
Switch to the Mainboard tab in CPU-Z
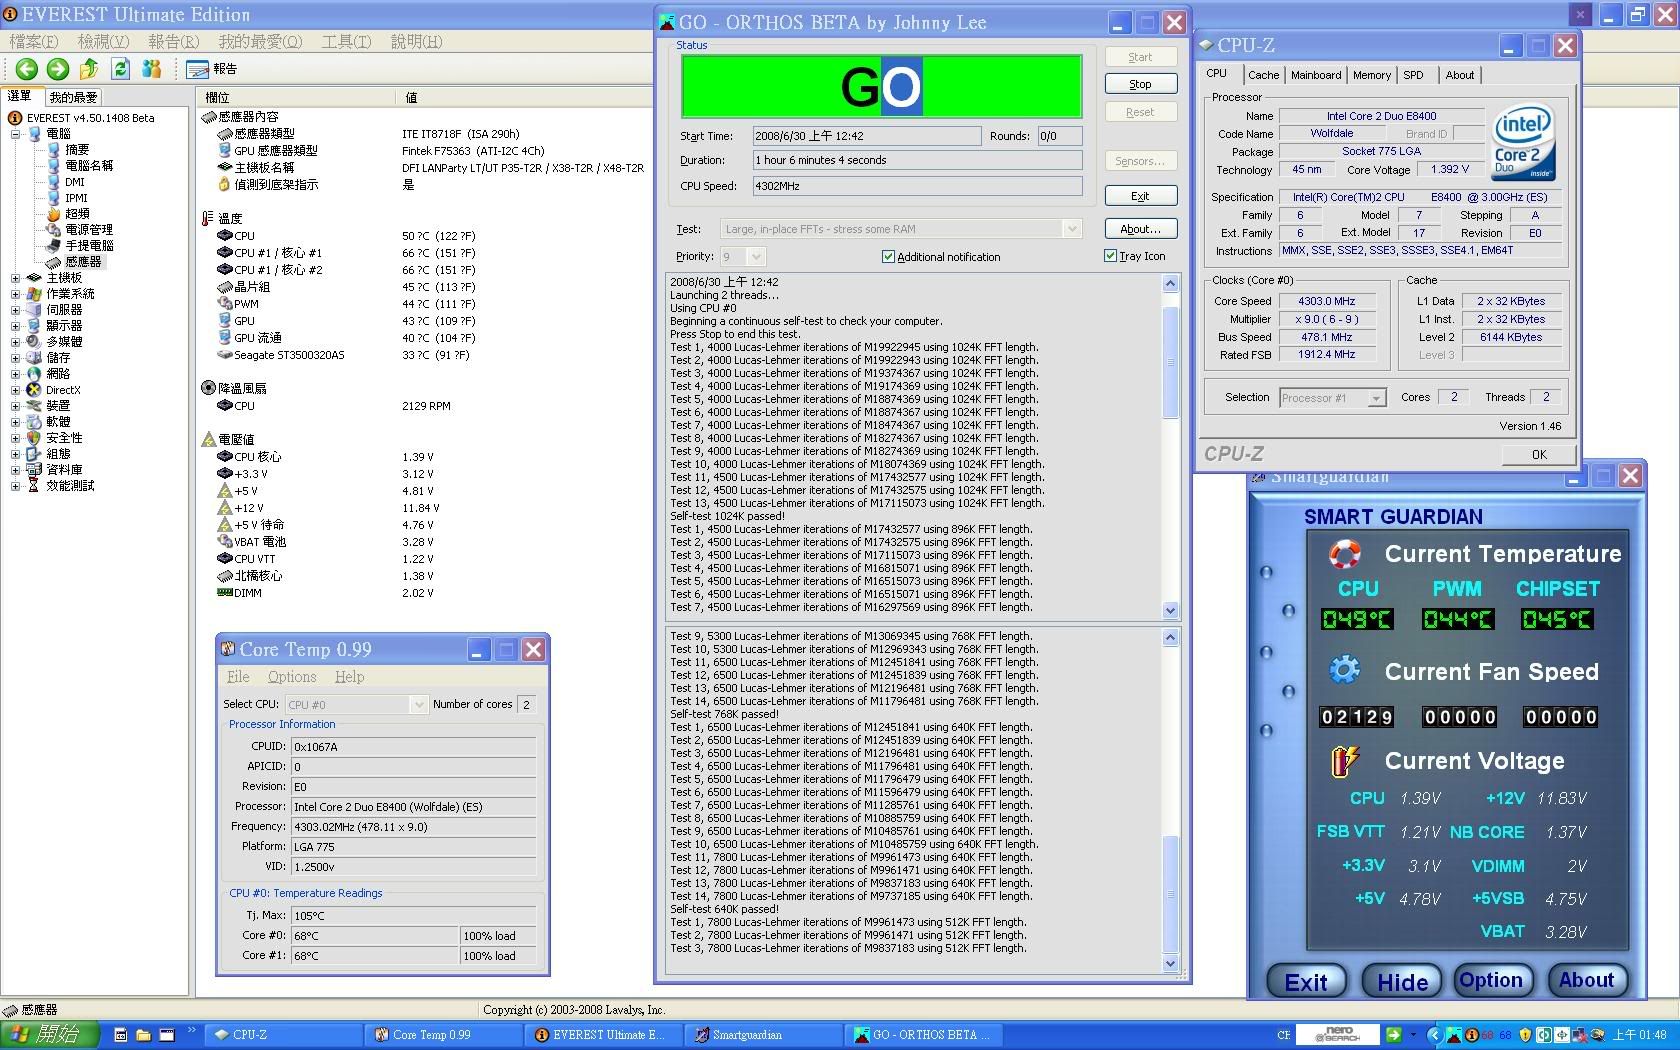click(1316, 75)
